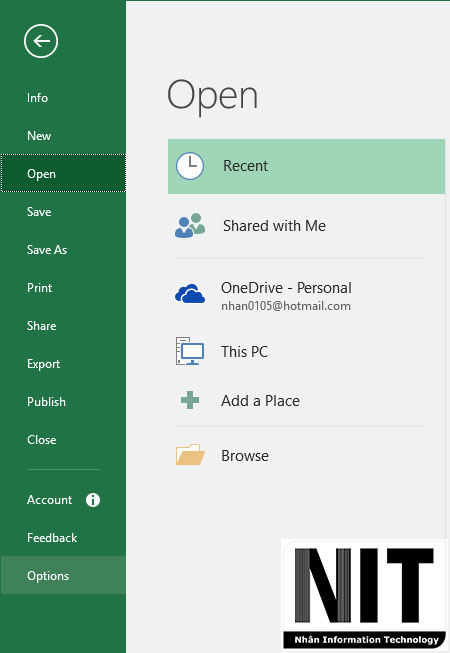Click the OneDrive cloud icon
Screen dimensions: 450x653
tap(190, 293)
